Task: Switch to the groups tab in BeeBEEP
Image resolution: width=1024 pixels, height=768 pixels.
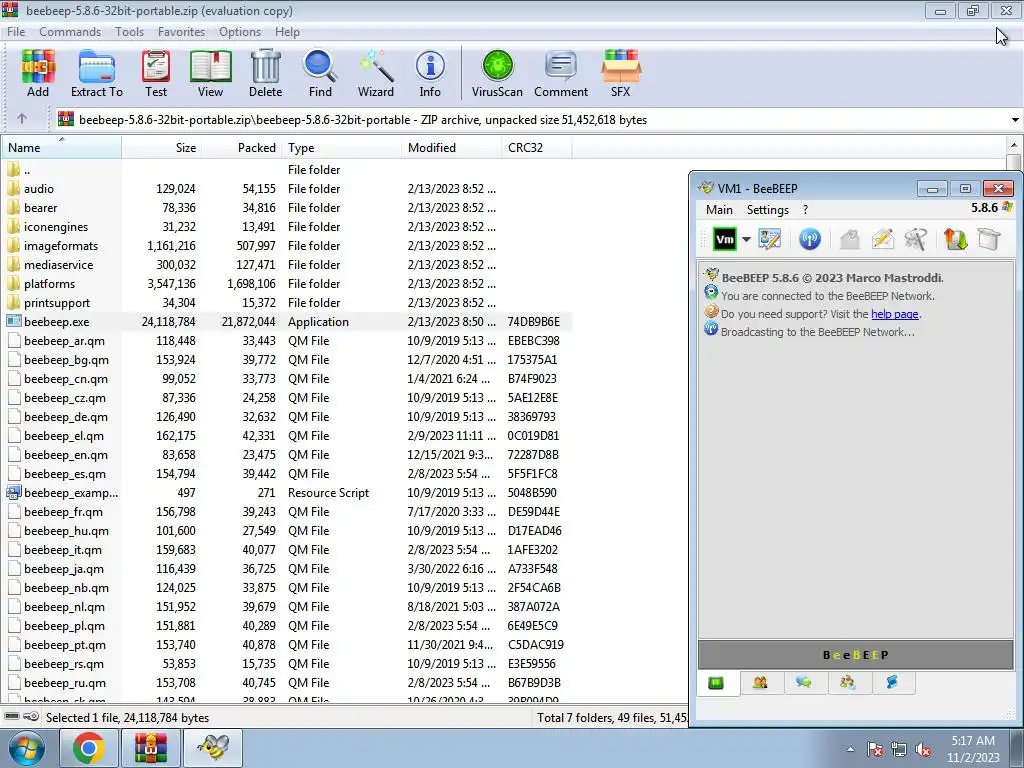Action: click(848, 683)
